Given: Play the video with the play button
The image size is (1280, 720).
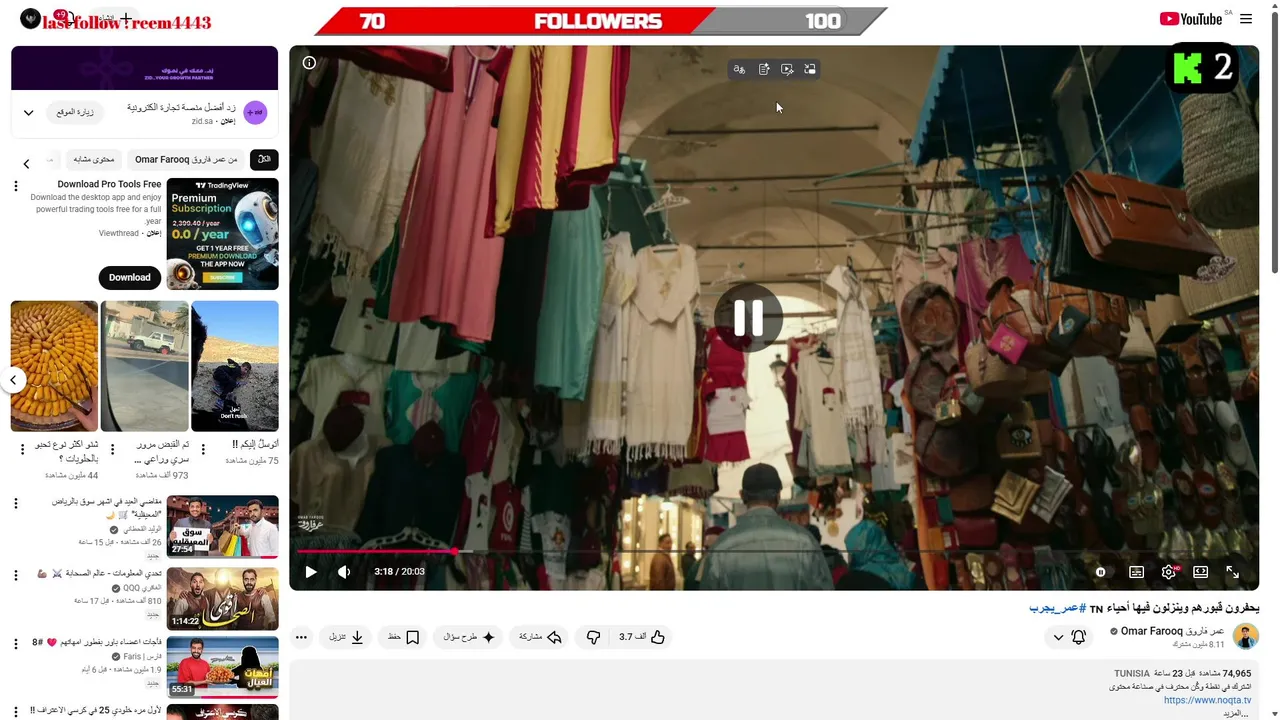Looking at the screenshot, I should (x=311, y=572).
